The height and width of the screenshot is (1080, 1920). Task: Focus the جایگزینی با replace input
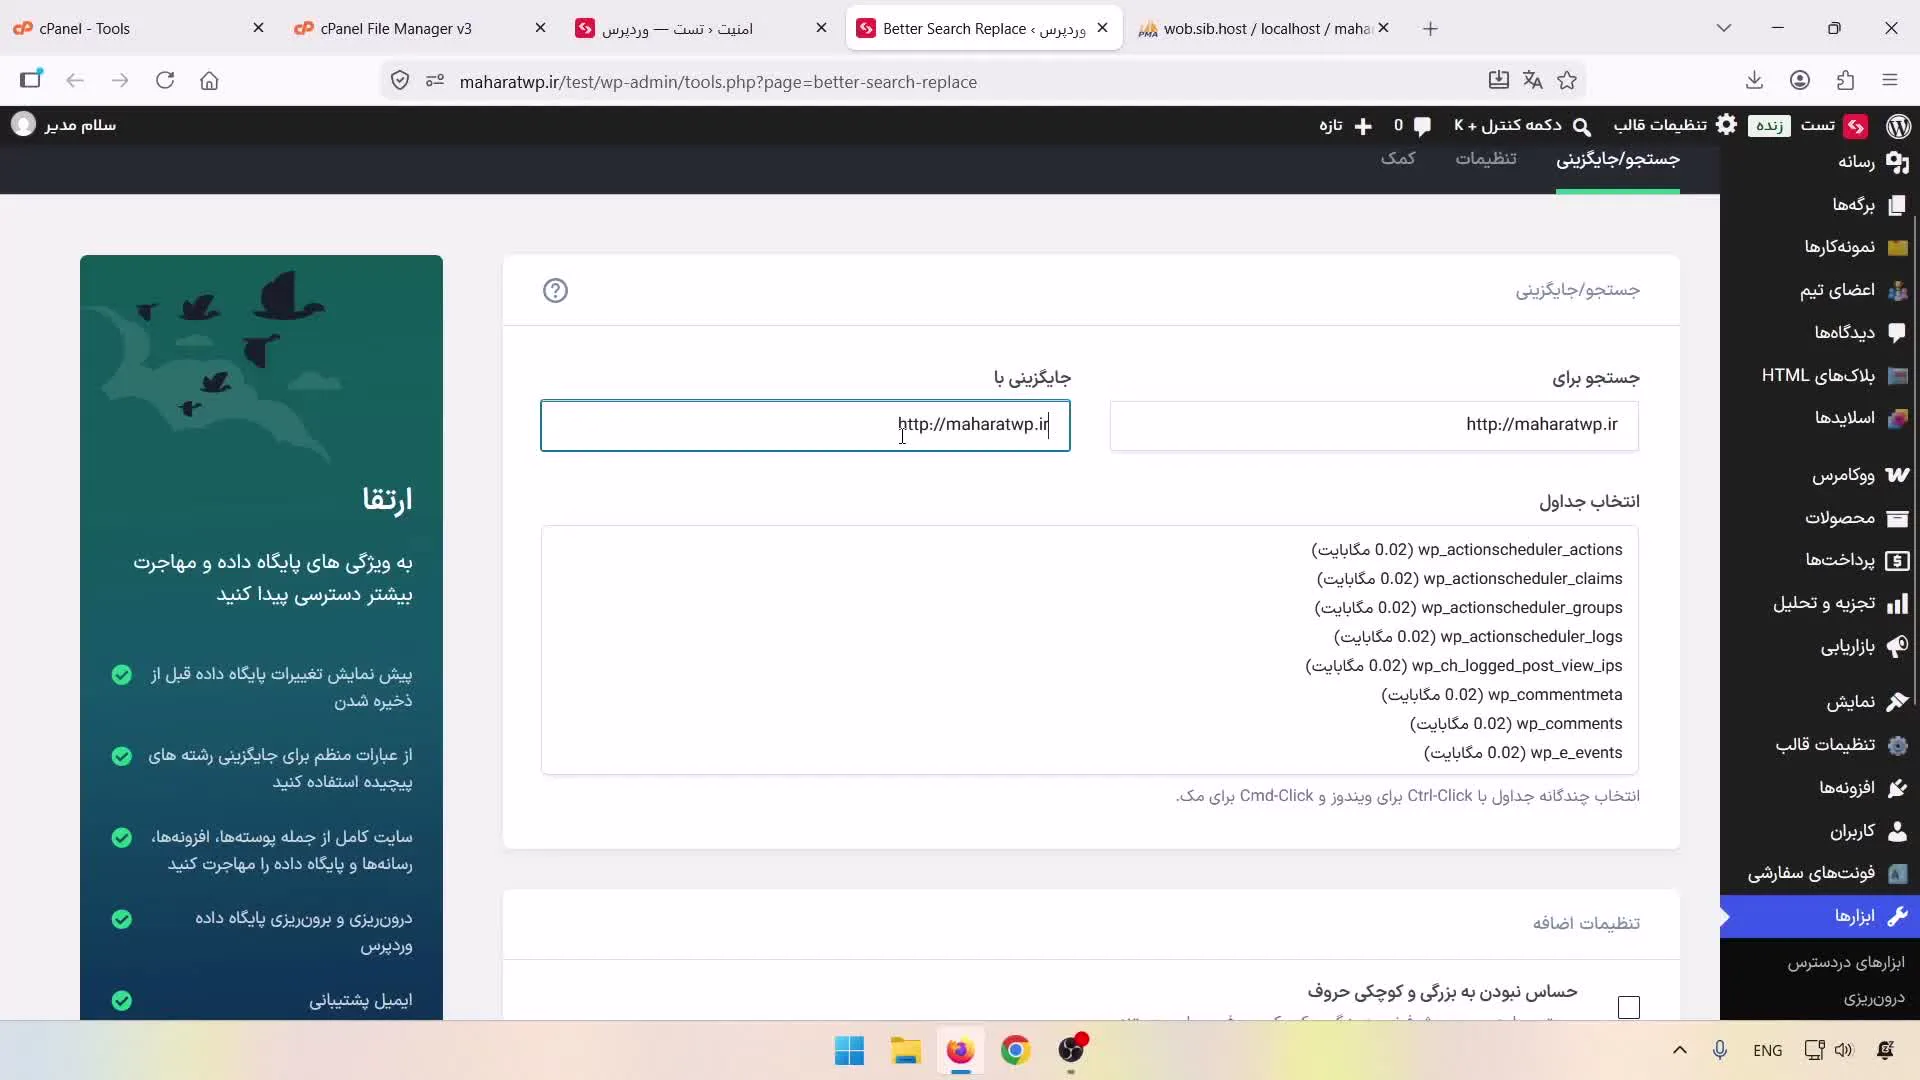click(x=805, y=426)
